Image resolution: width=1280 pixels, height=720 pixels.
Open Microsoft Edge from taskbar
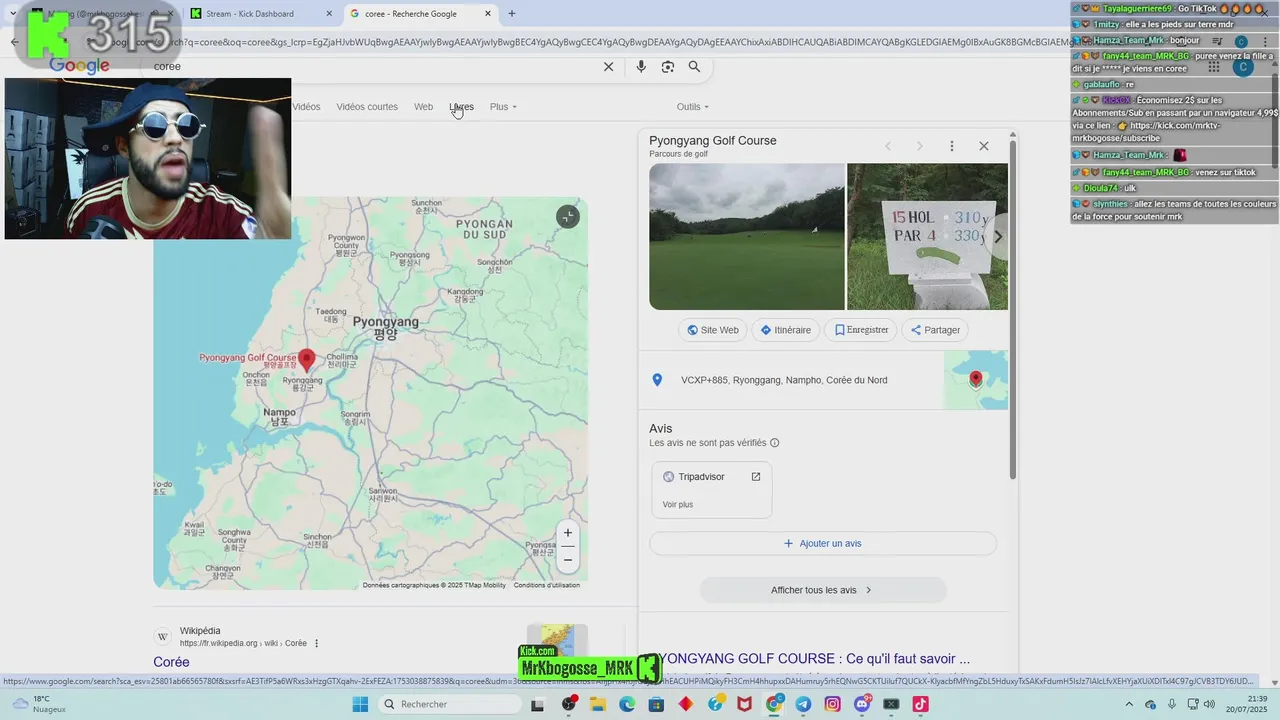point(627,704)
